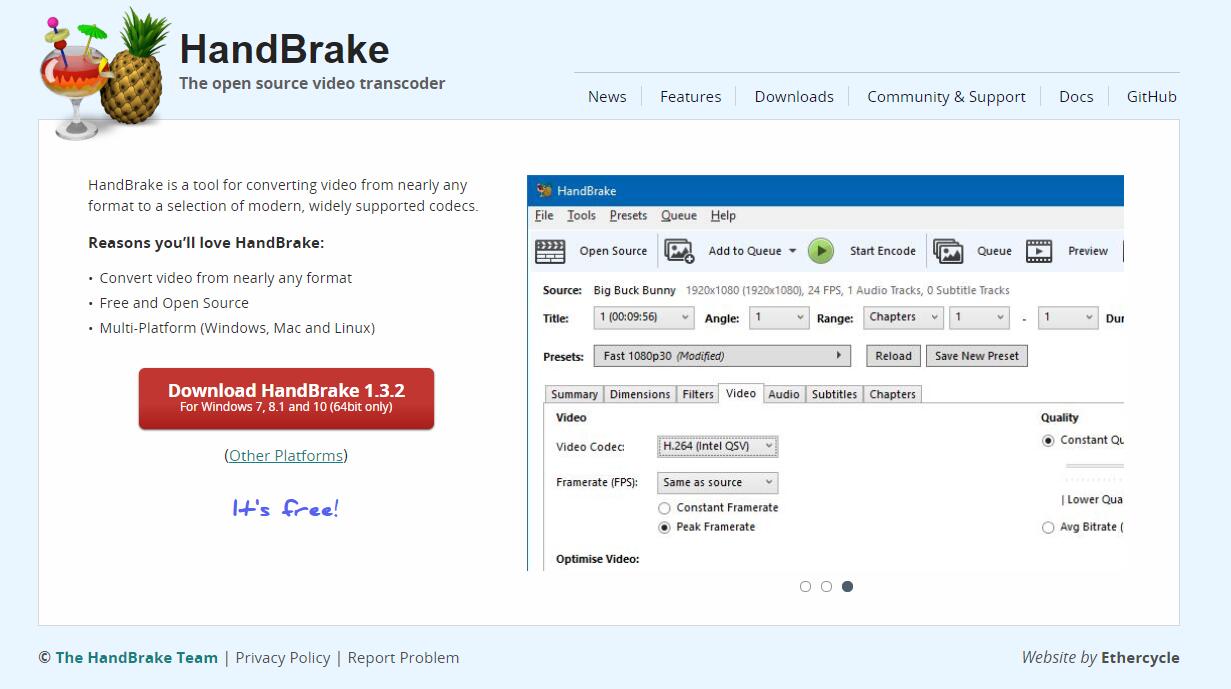Open the end chapter dropdown before Duration
This screenshot has width=1231, height=689.
[1068, 317]
